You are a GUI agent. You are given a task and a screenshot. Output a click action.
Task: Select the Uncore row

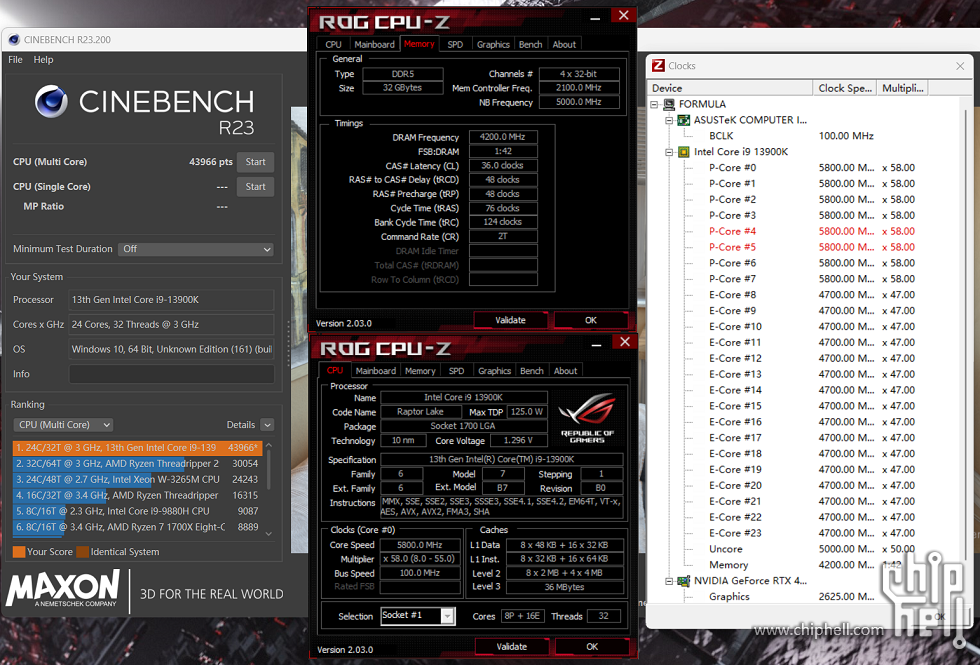coord(726,549)
